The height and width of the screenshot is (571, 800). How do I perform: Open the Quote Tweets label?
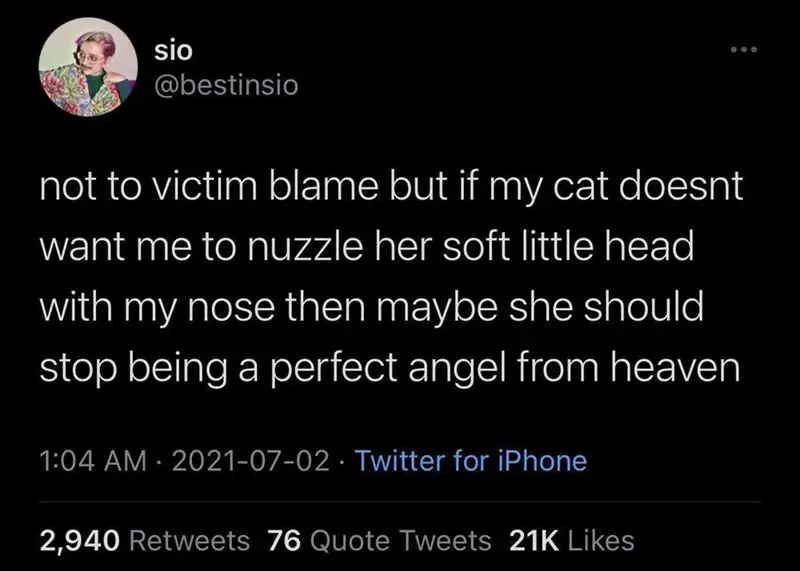pos(401,541)
